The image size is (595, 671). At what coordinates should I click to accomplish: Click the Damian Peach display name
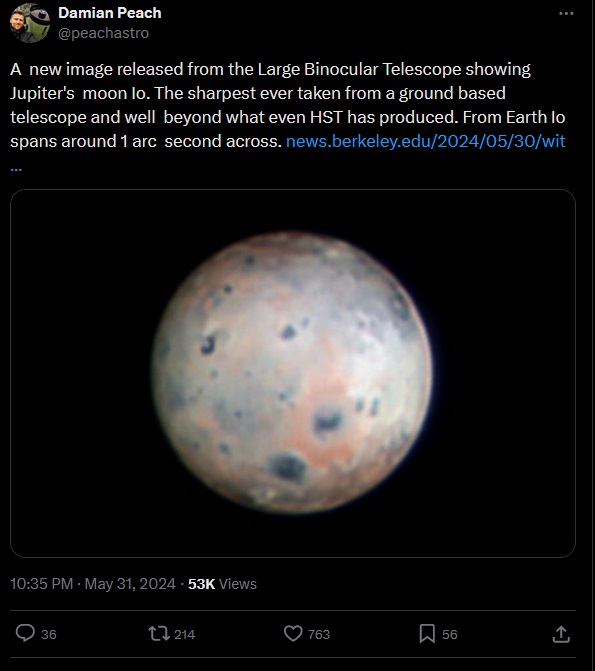[110, 13]
